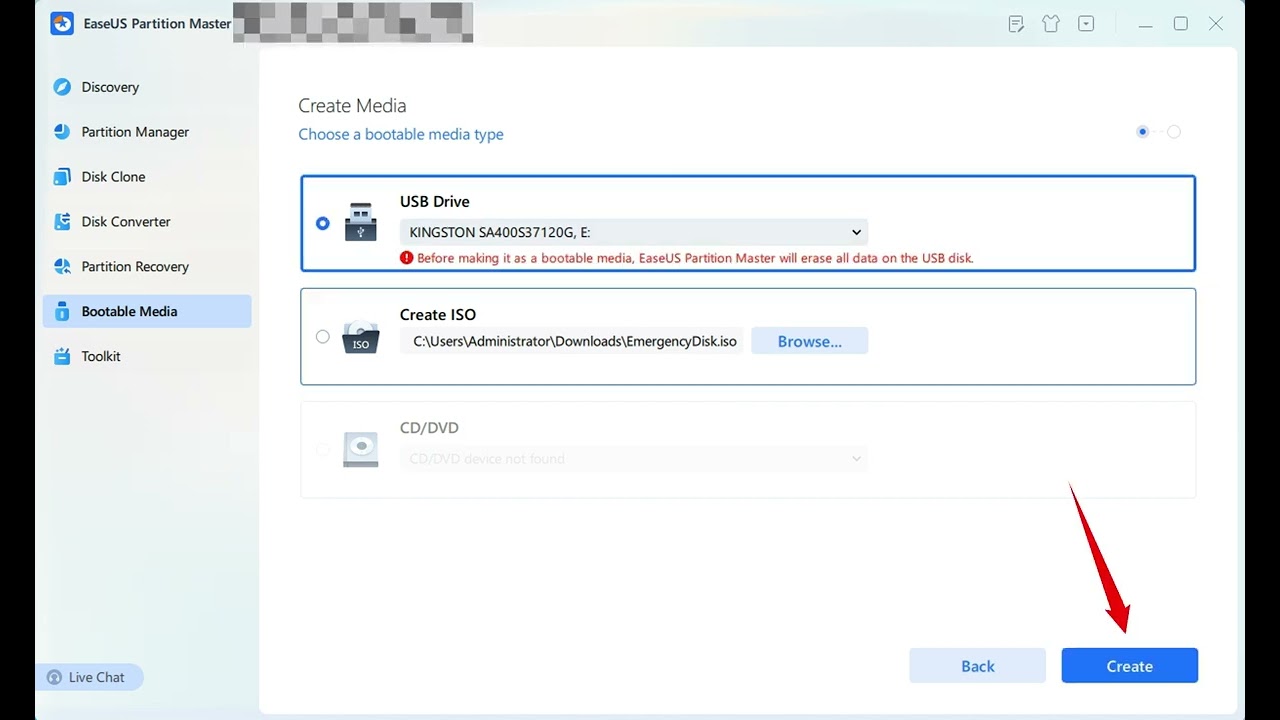
Task: Click the second step indicator dot
Action: pos(1174,131)
